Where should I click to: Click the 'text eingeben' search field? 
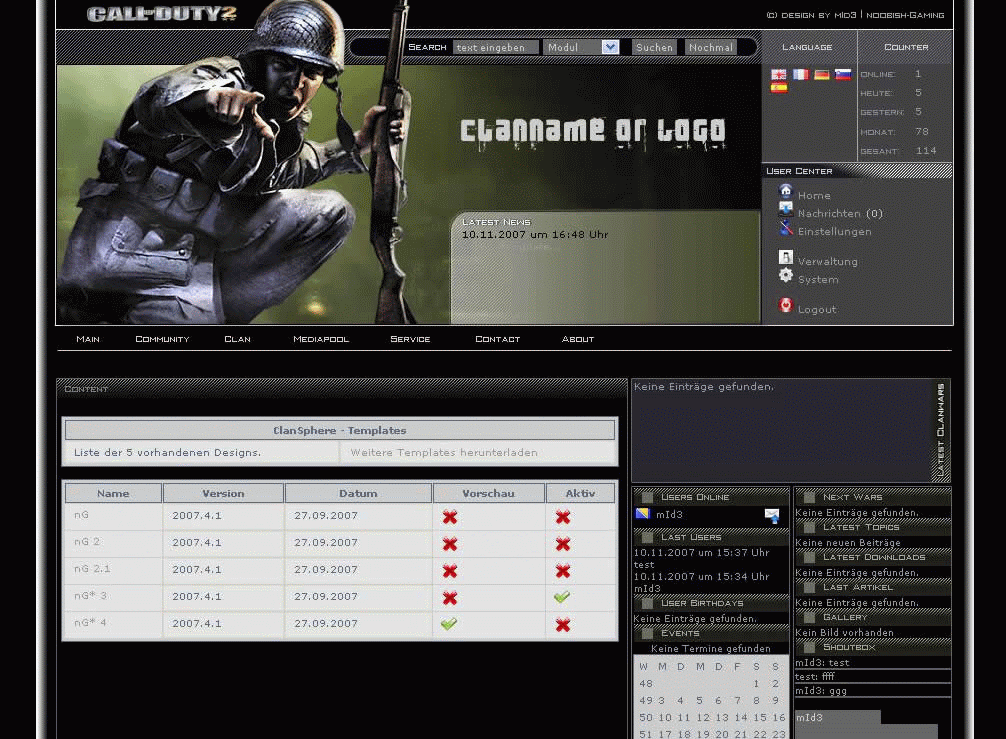[495, 47]
